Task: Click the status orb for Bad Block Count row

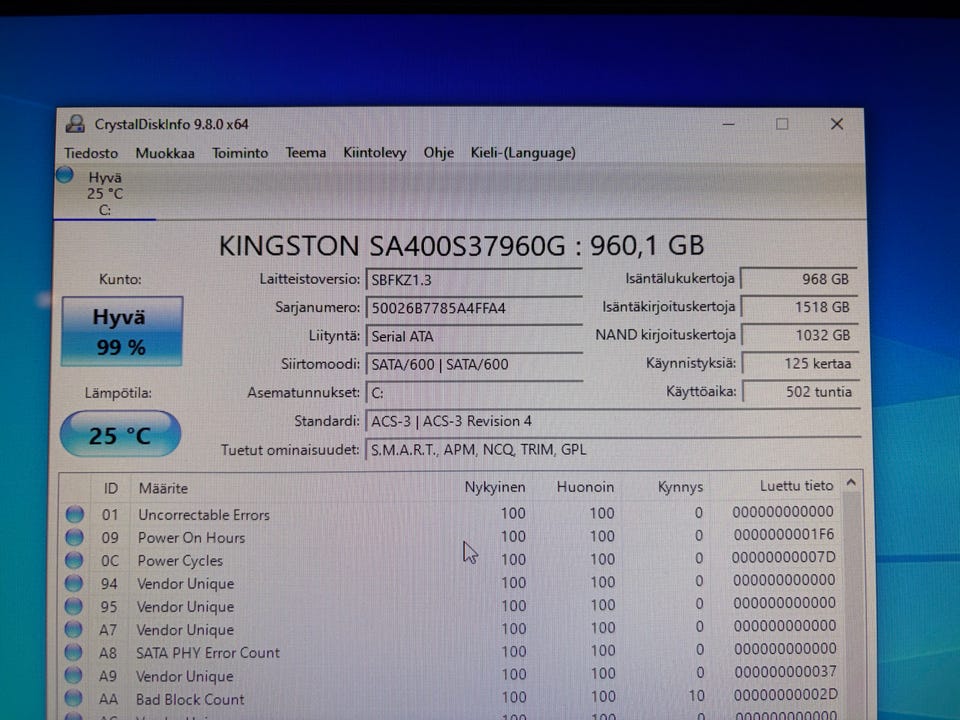Action: [x=73, y=698]
